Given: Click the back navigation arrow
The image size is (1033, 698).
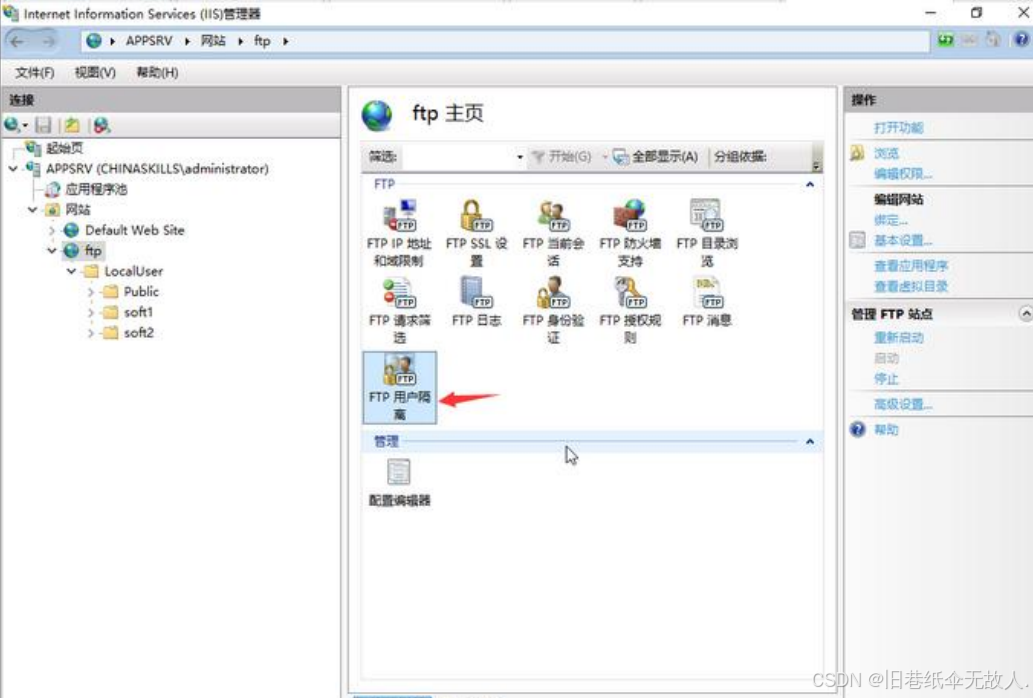Looking at the screenshot, I should pyautogui.click(x=17, y=41).
